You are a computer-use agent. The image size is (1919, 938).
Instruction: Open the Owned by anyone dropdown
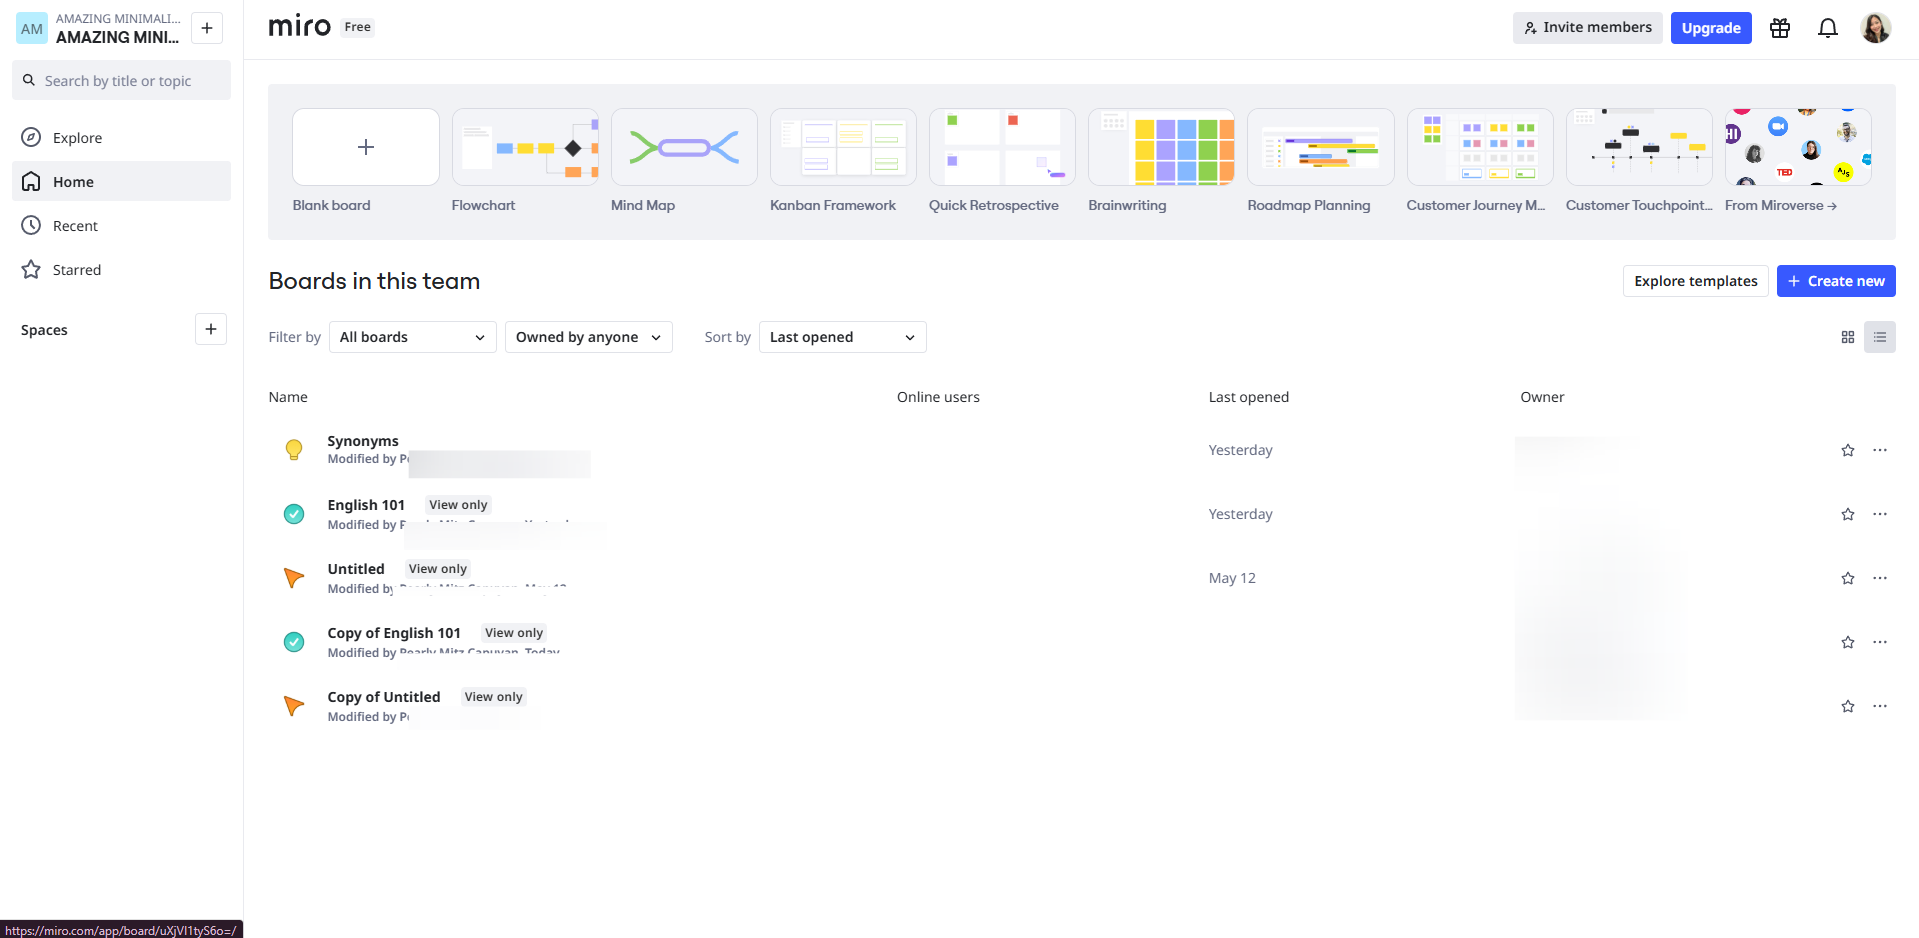[588, 337]
